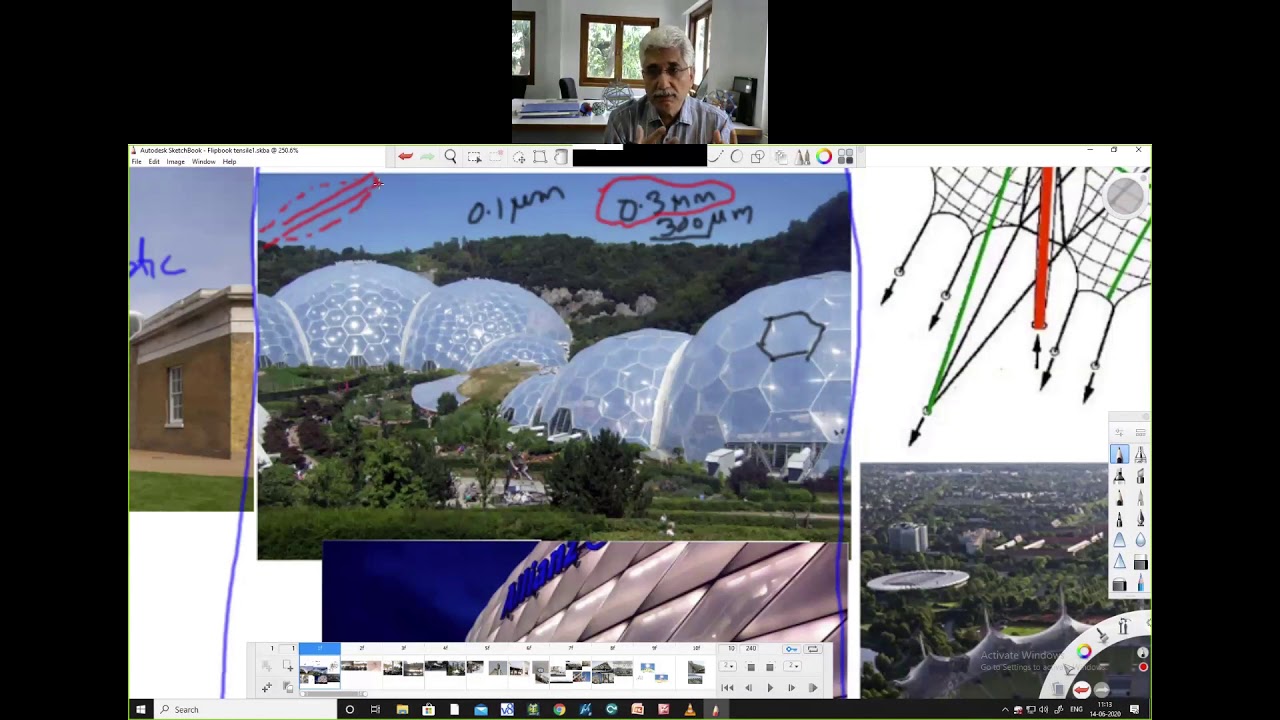The image size is (1280, 720).
Task: Select flipbook frame 9 thumbnail
Action: (x=654, y=671)
